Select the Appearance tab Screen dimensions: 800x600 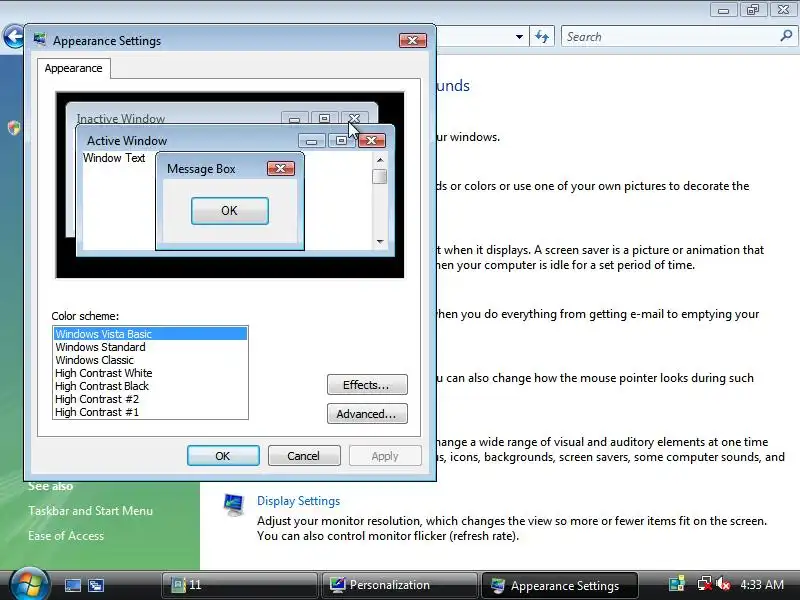[x=73, y=68]
